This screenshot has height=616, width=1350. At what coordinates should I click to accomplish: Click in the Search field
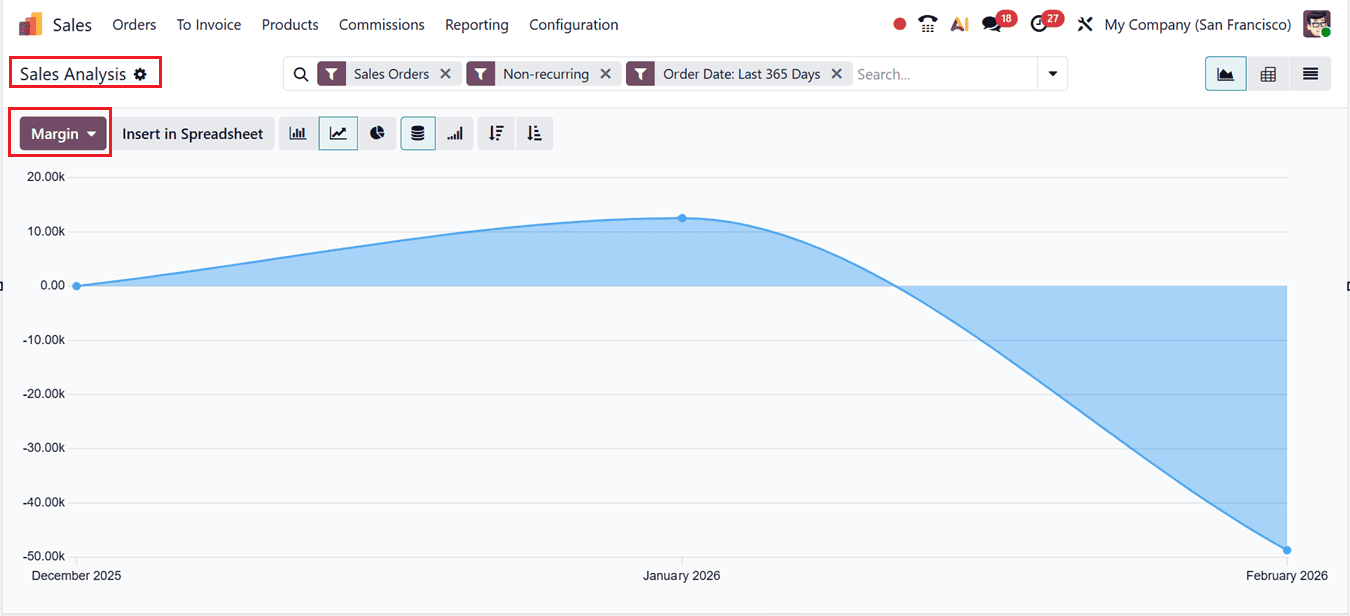coord(930,73)
